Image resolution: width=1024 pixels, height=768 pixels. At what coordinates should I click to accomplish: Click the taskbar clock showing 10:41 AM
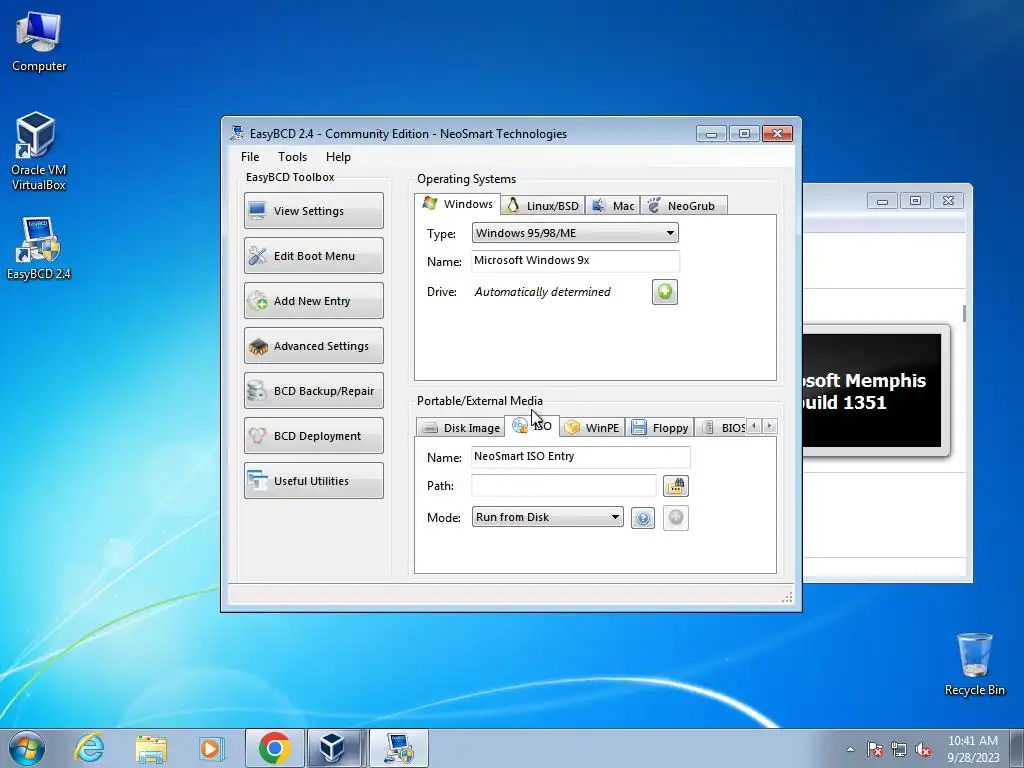[973, 749]
